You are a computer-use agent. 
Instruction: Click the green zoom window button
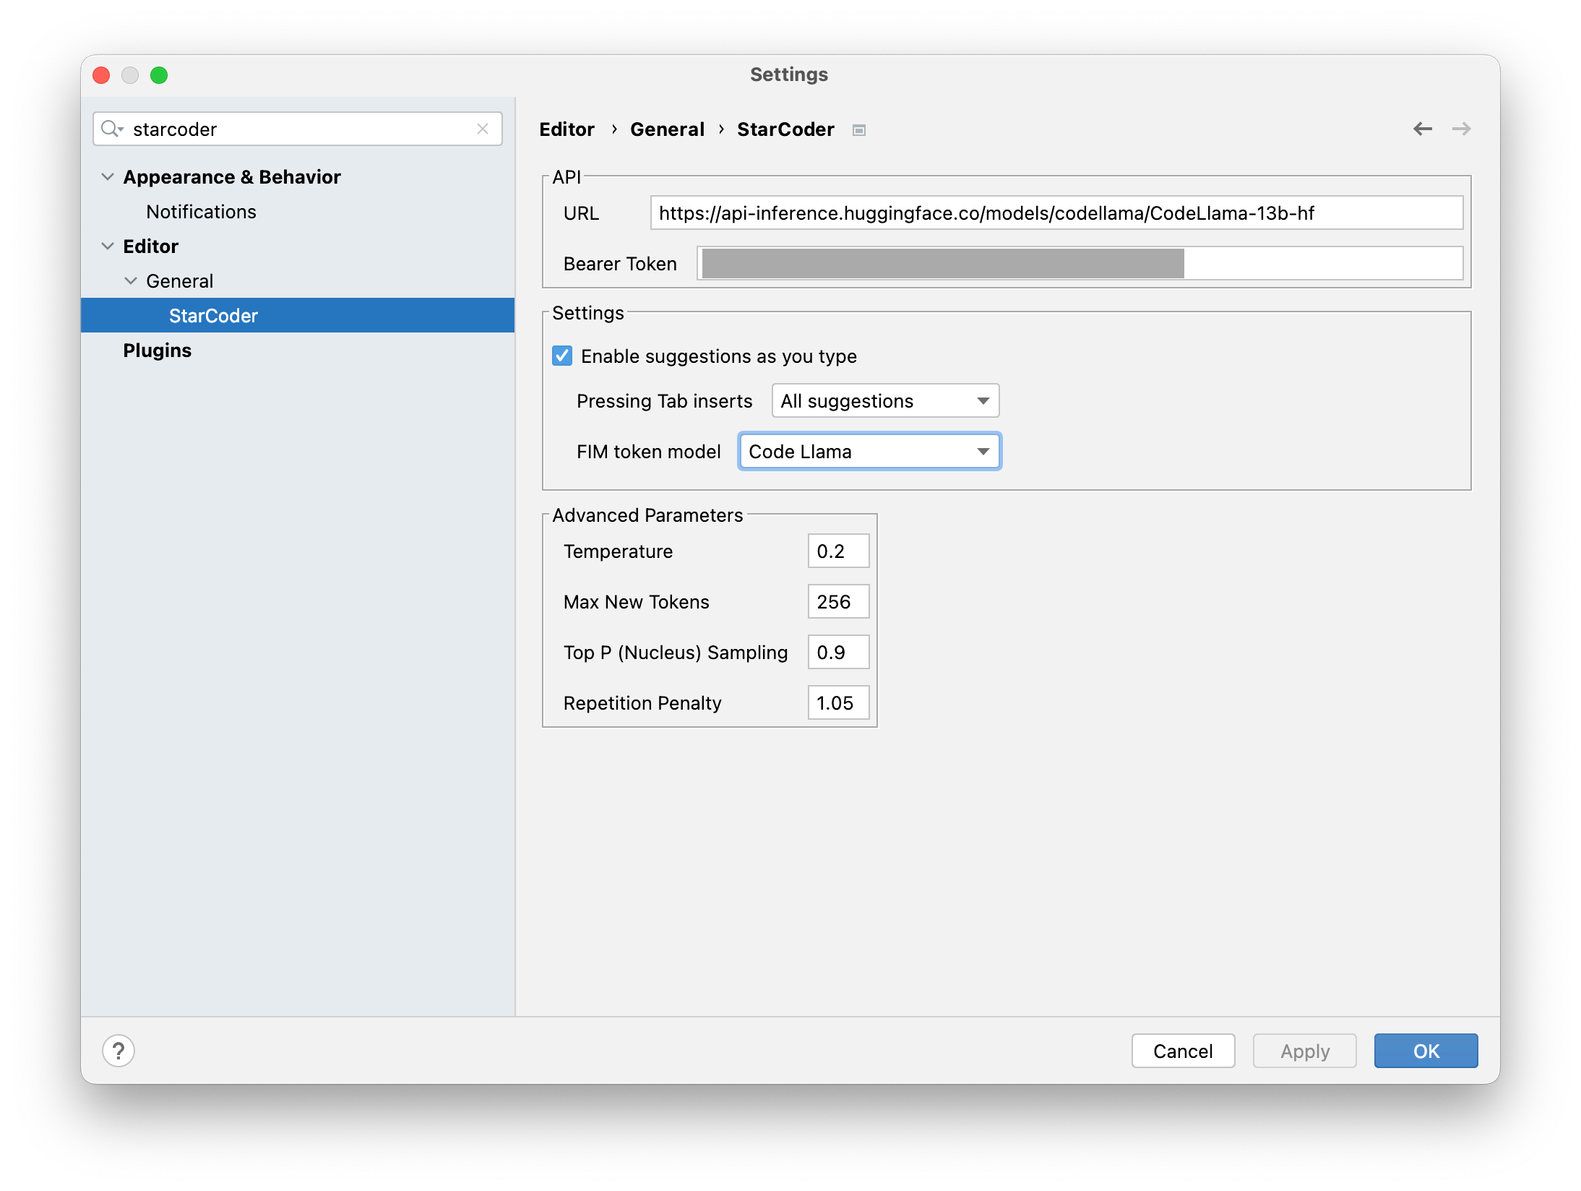click(x=159, y=75)
